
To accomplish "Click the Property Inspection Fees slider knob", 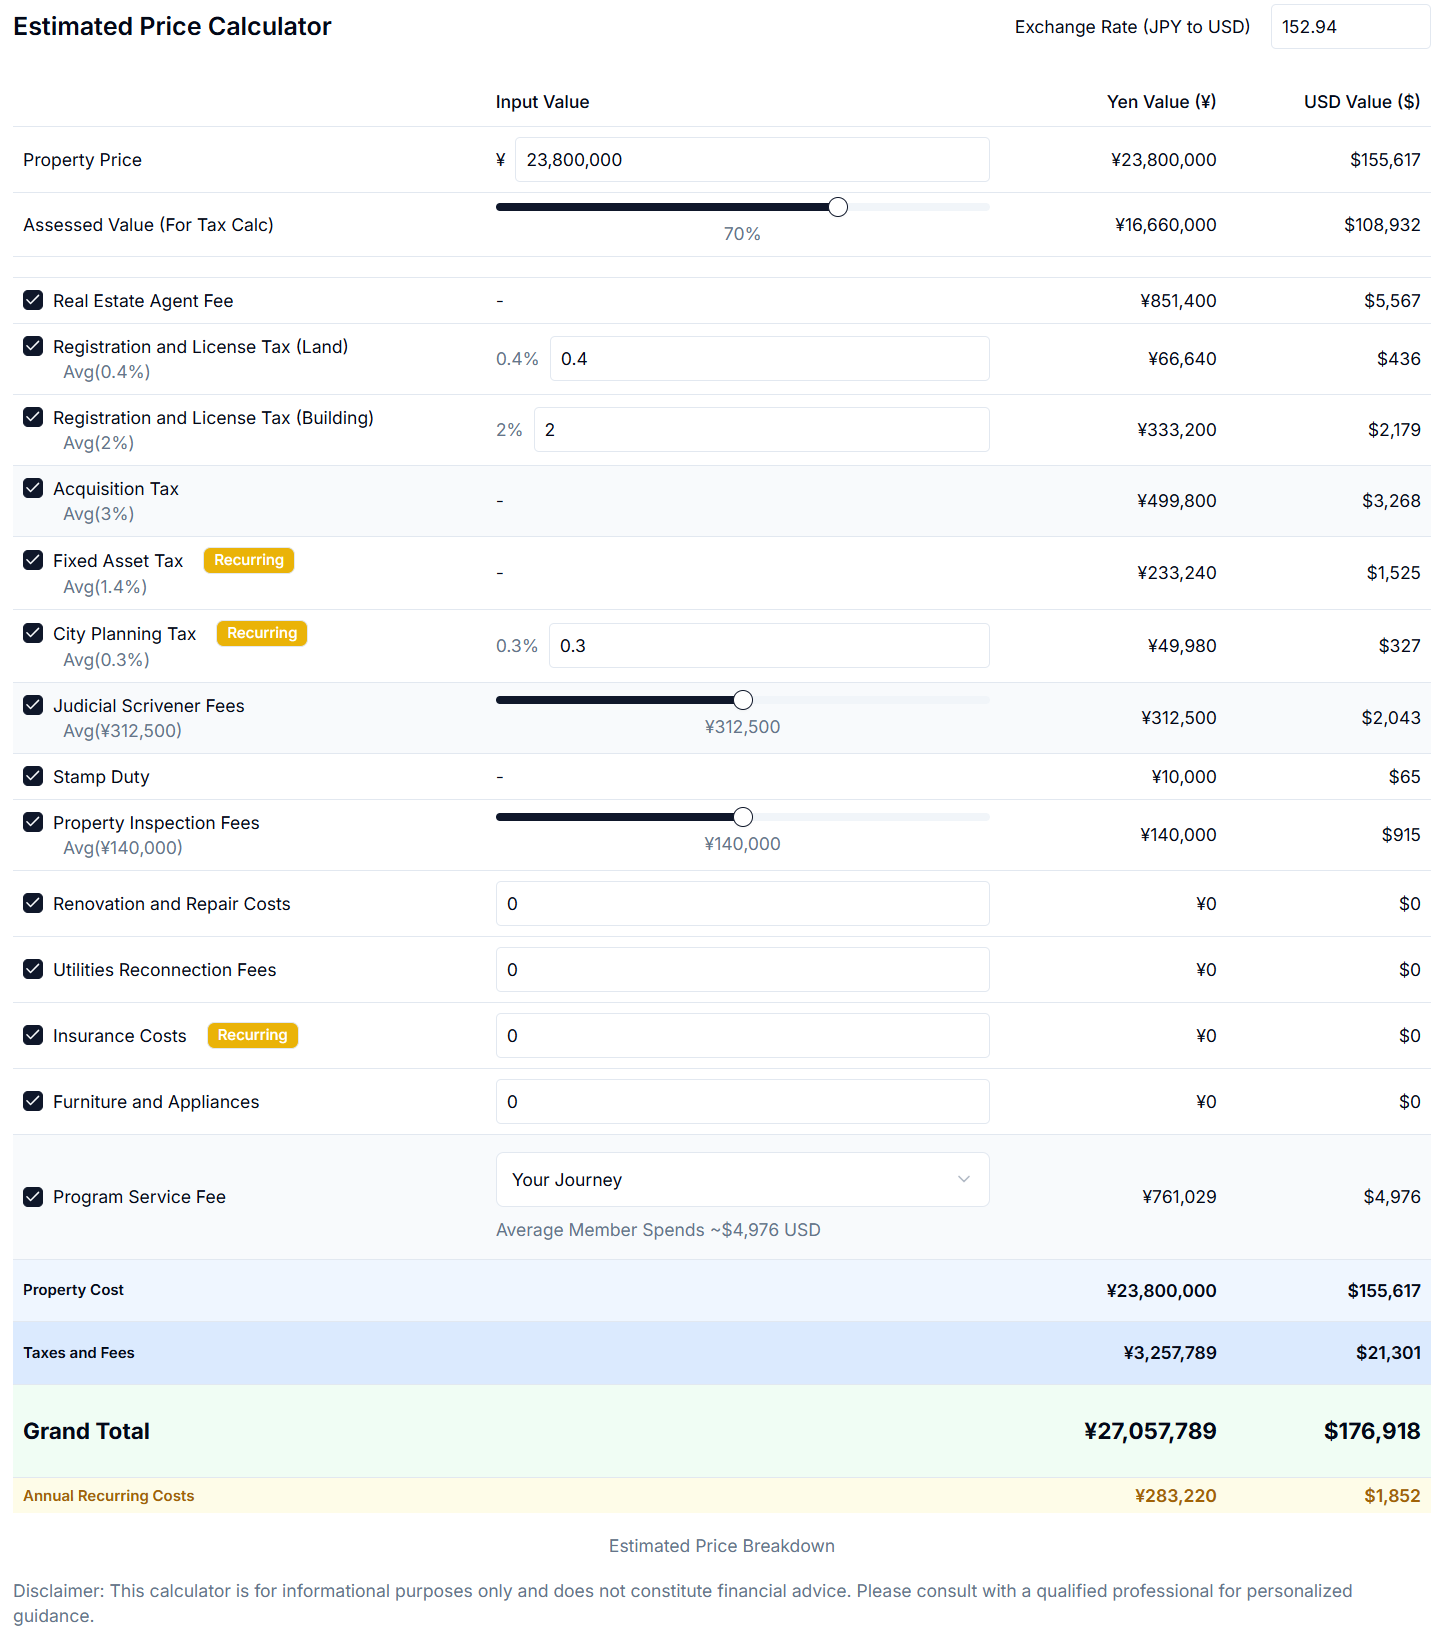I will [743, 817].
